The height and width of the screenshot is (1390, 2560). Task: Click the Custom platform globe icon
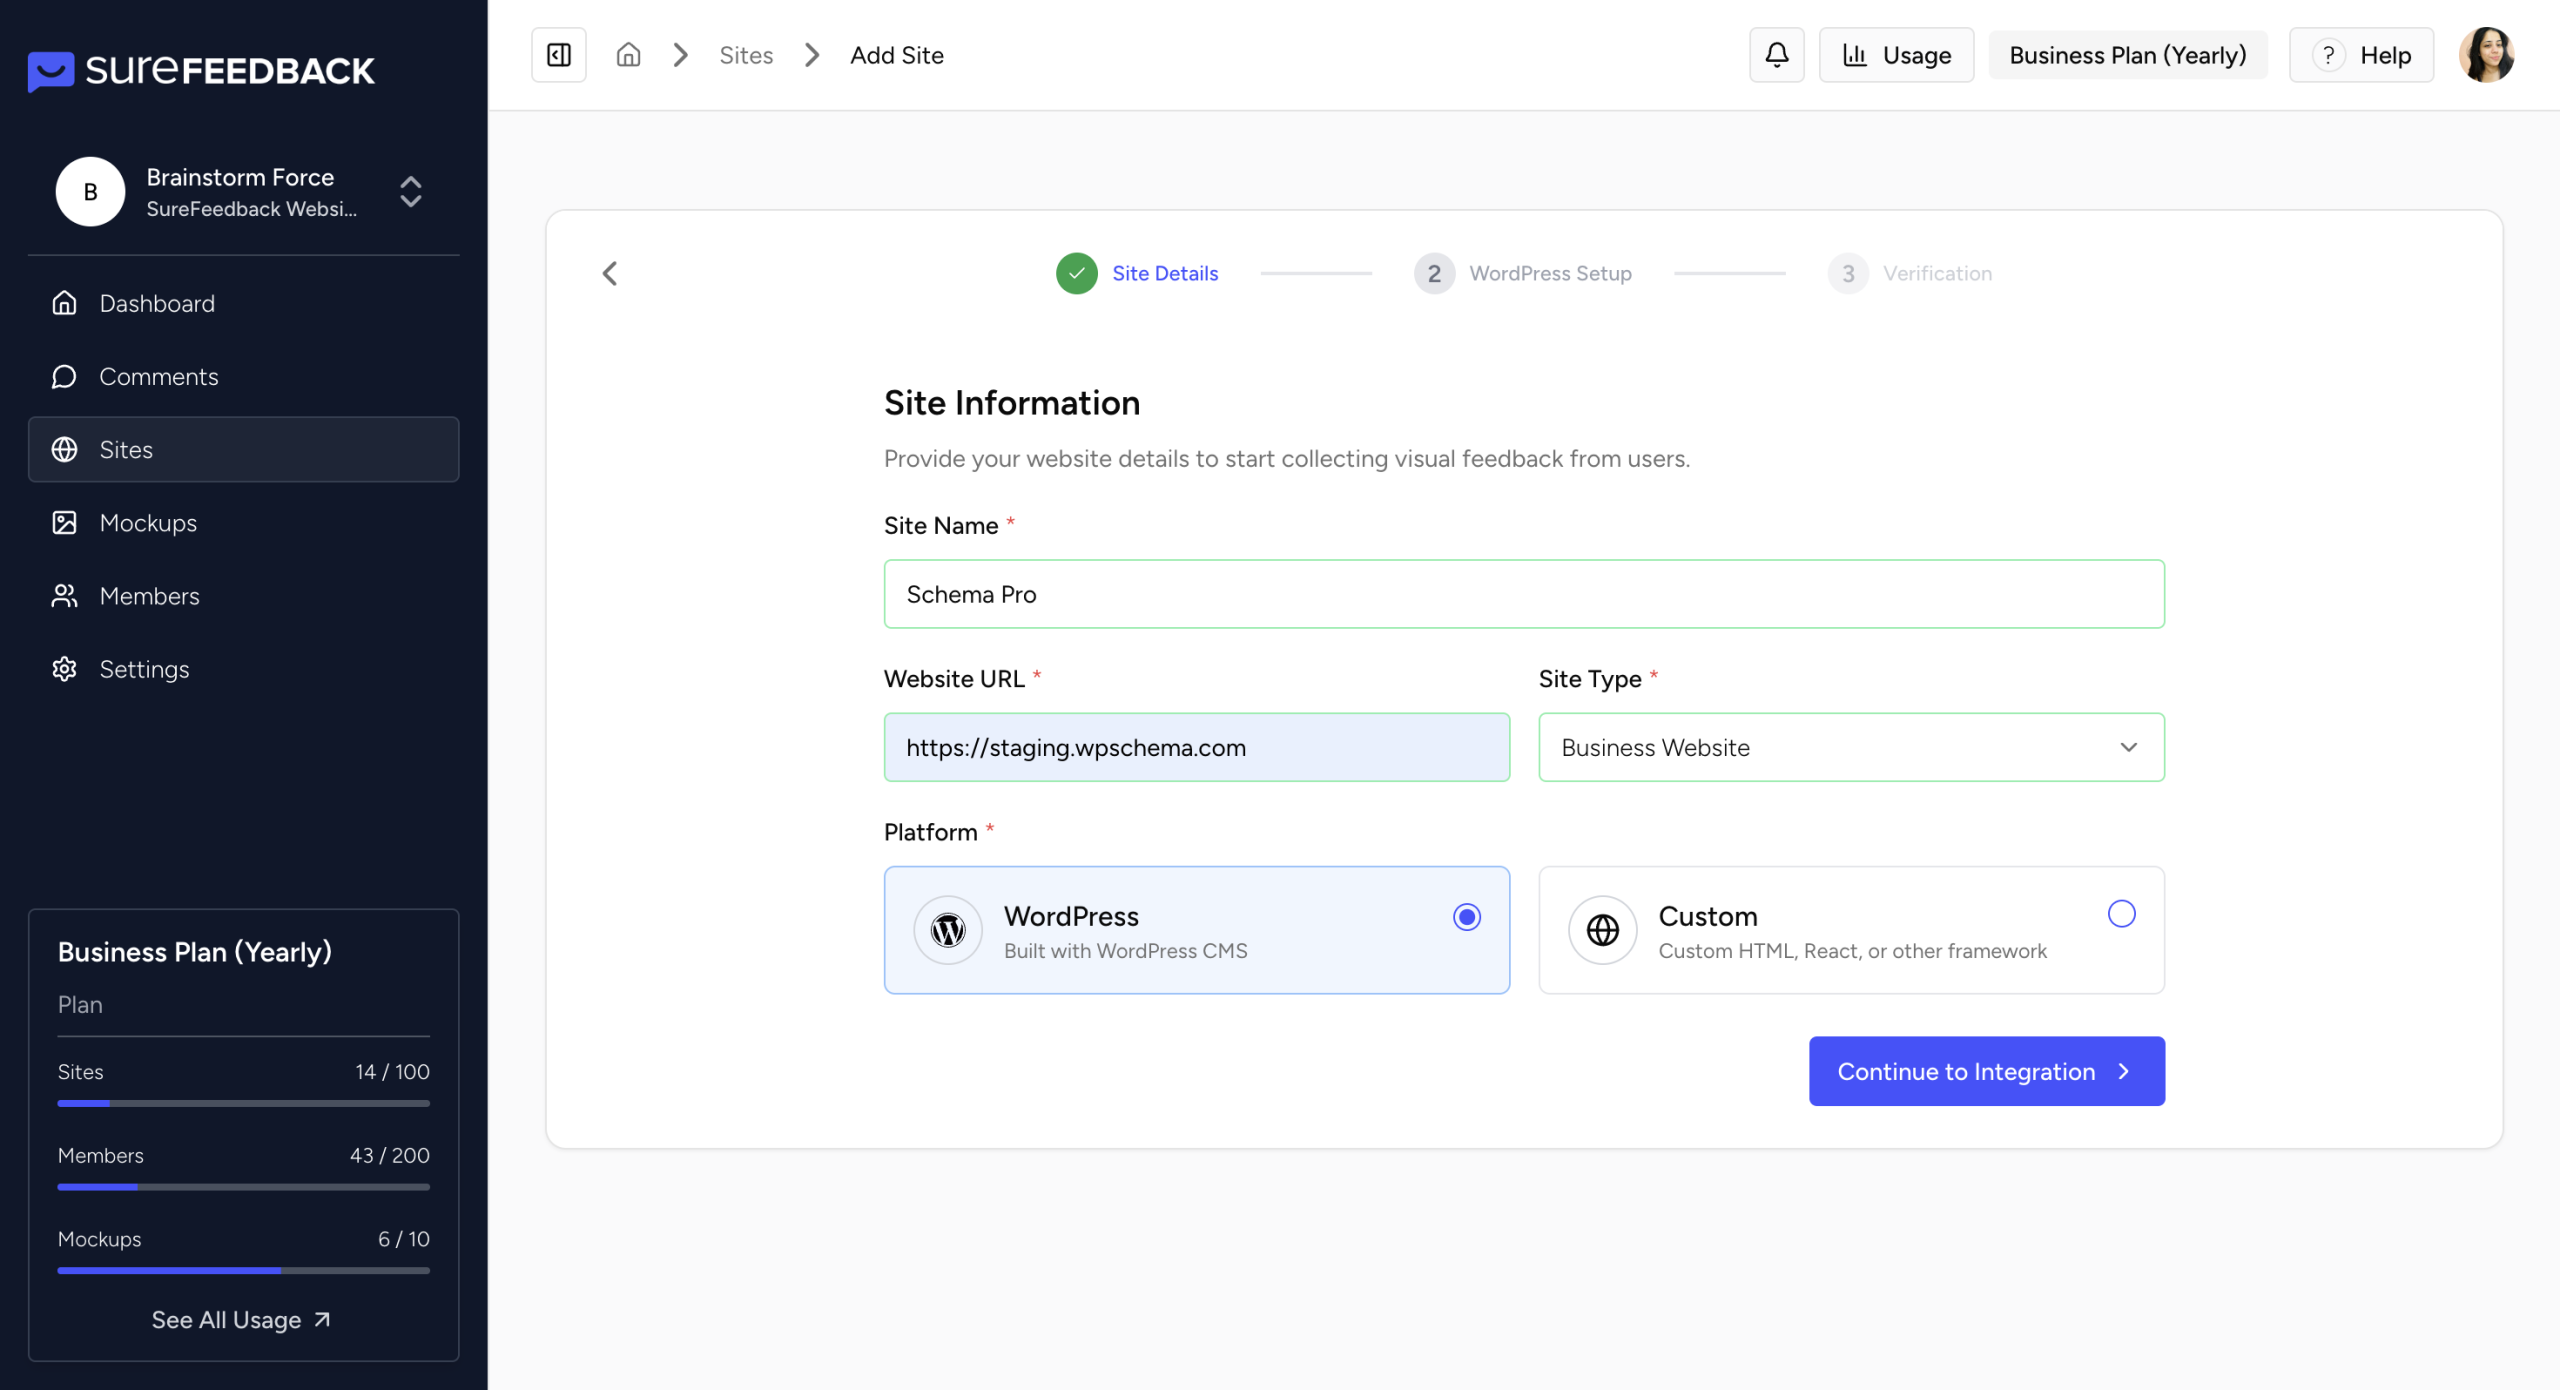click(1602, 930)
